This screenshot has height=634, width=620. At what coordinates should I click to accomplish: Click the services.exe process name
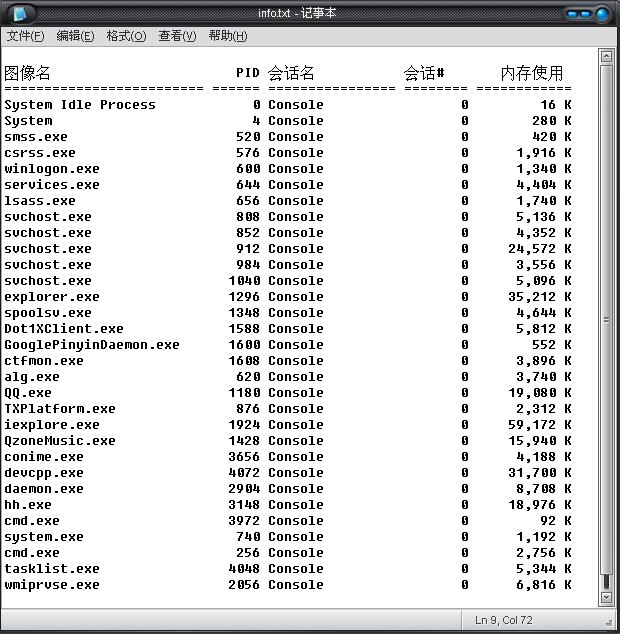point(52,185)
